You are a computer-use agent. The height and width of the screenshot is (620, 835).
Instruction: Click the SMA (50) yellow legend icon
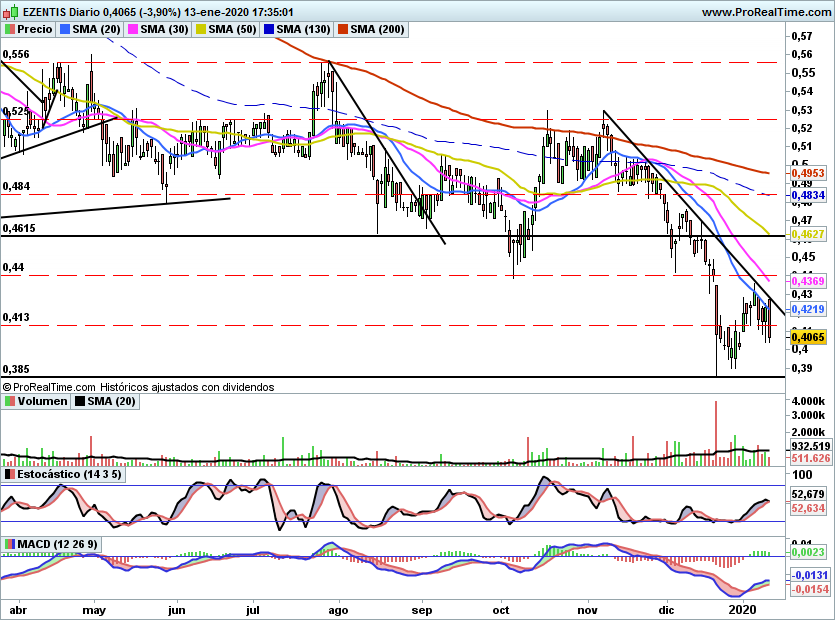pos(201,29)
